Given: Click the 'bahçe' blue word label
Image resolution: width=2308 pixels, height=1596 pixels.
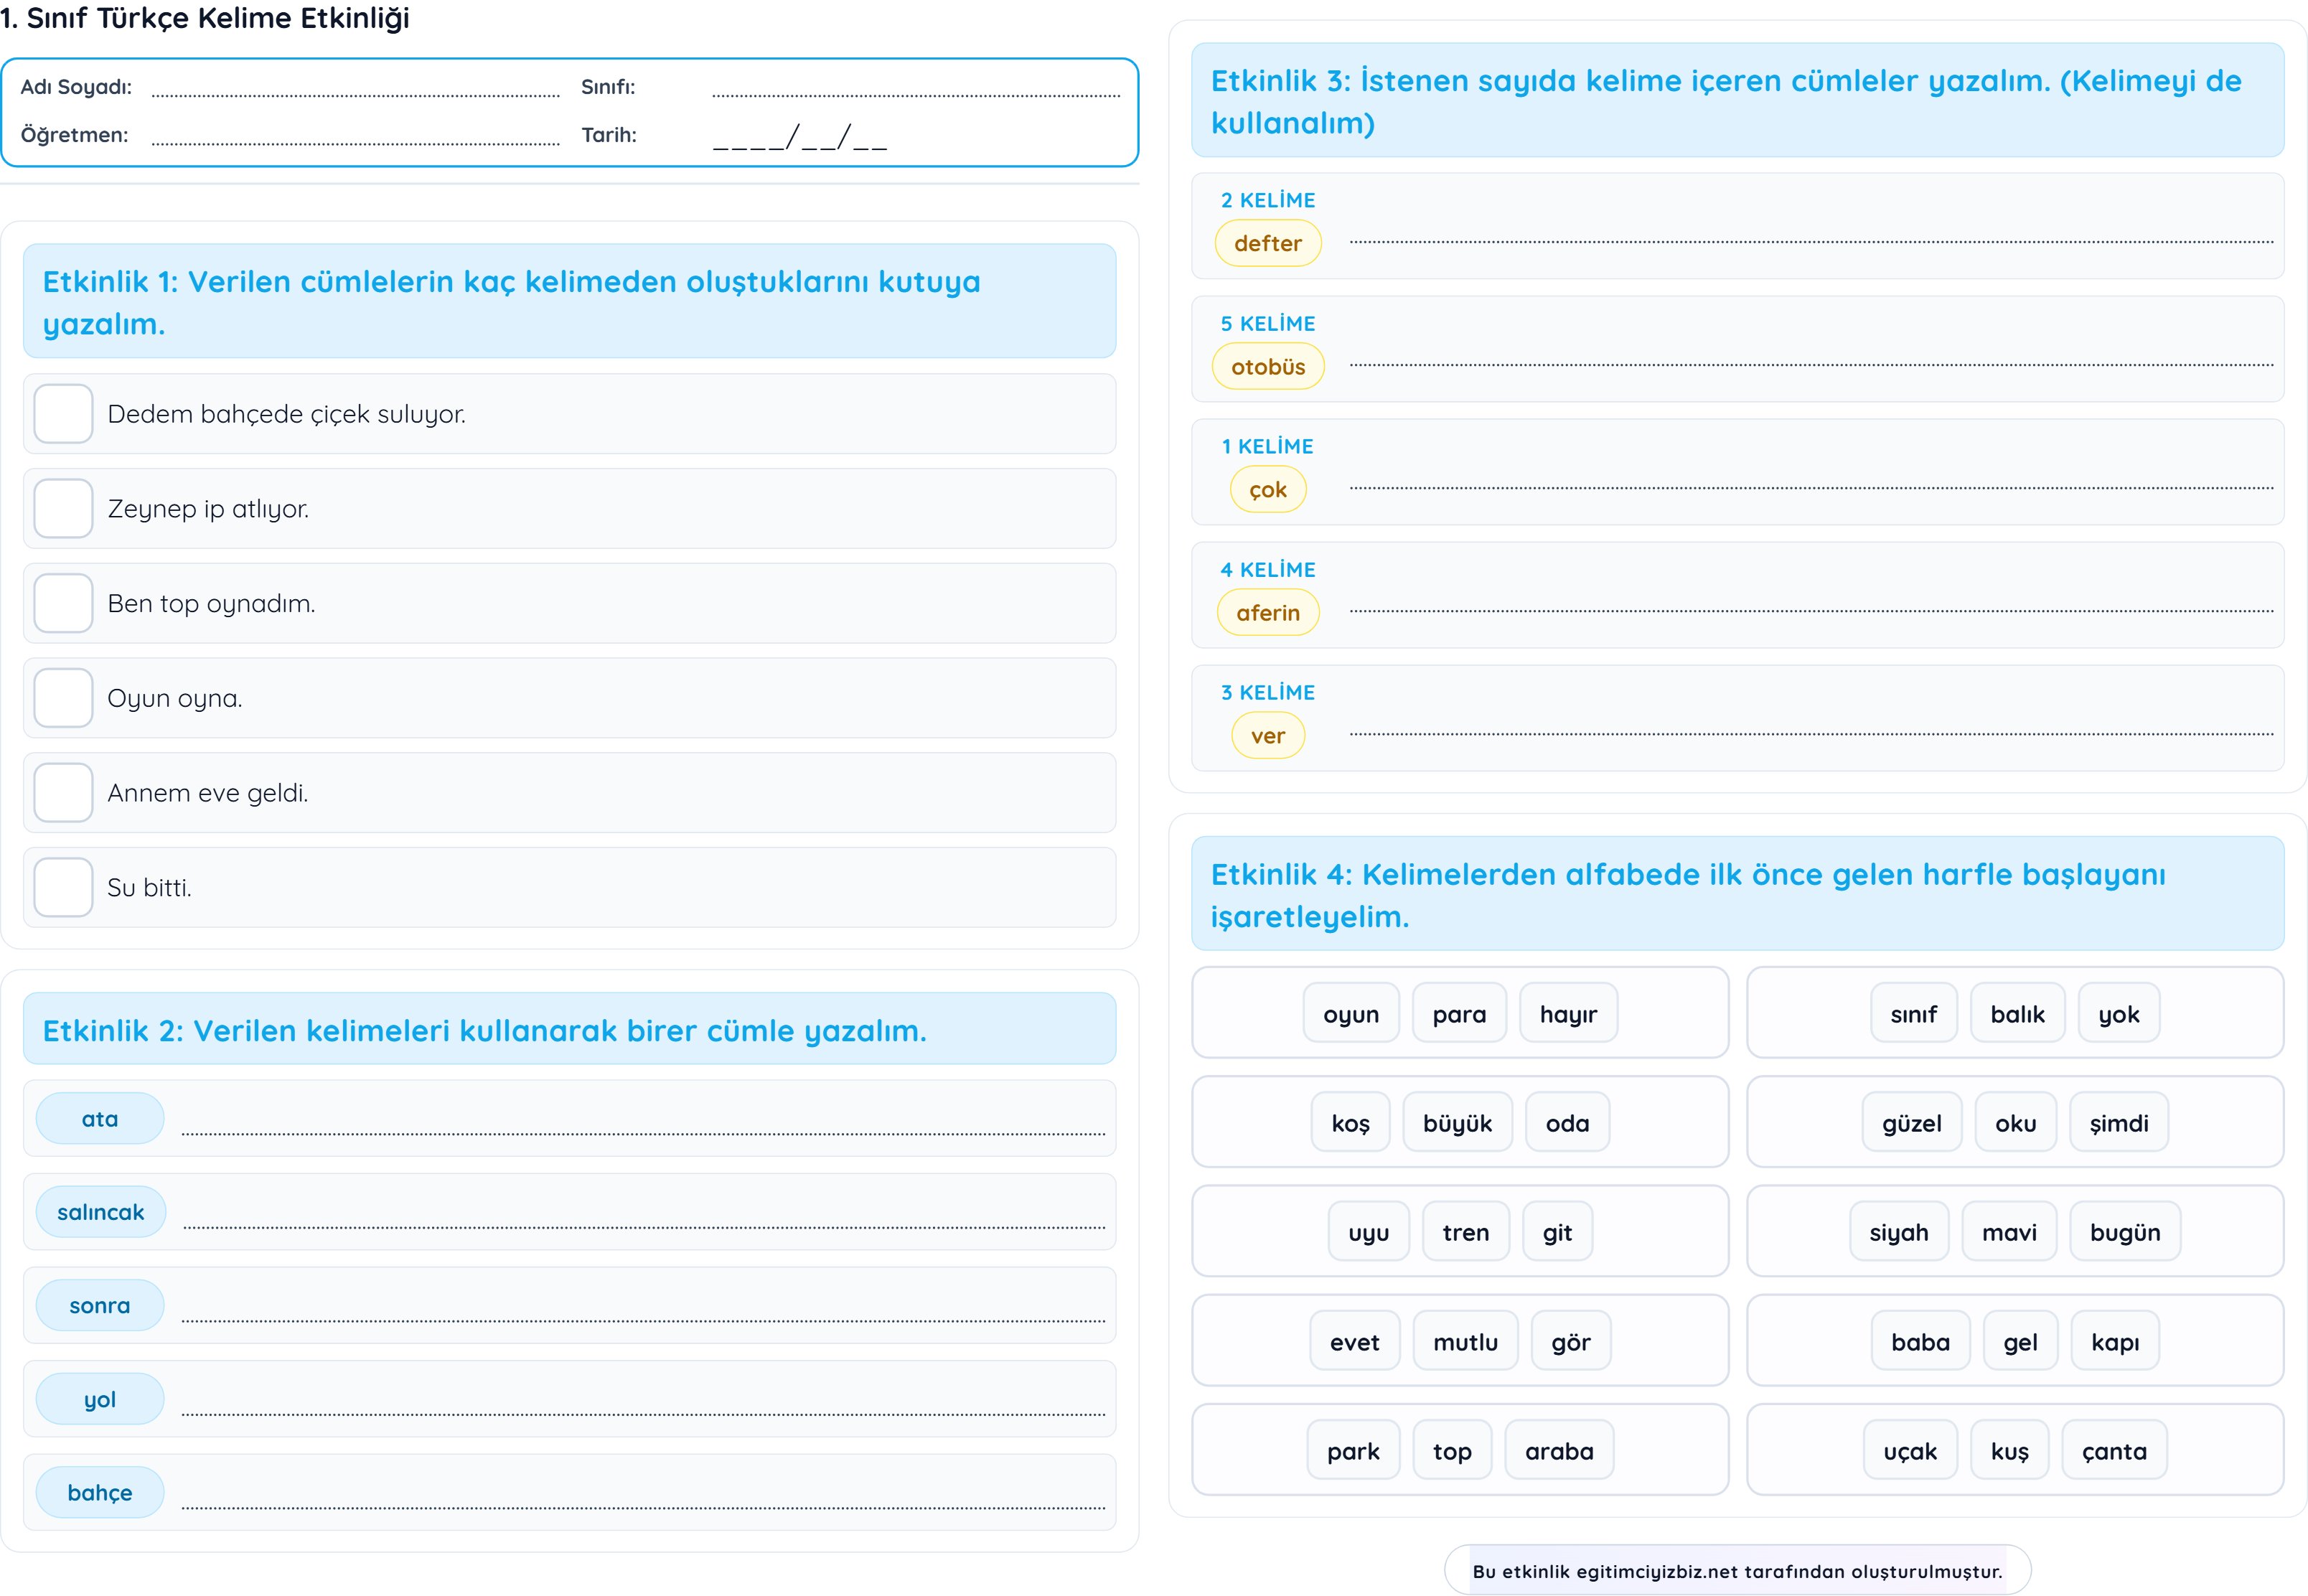Looking at the screenshot, I should point(99,1492).
